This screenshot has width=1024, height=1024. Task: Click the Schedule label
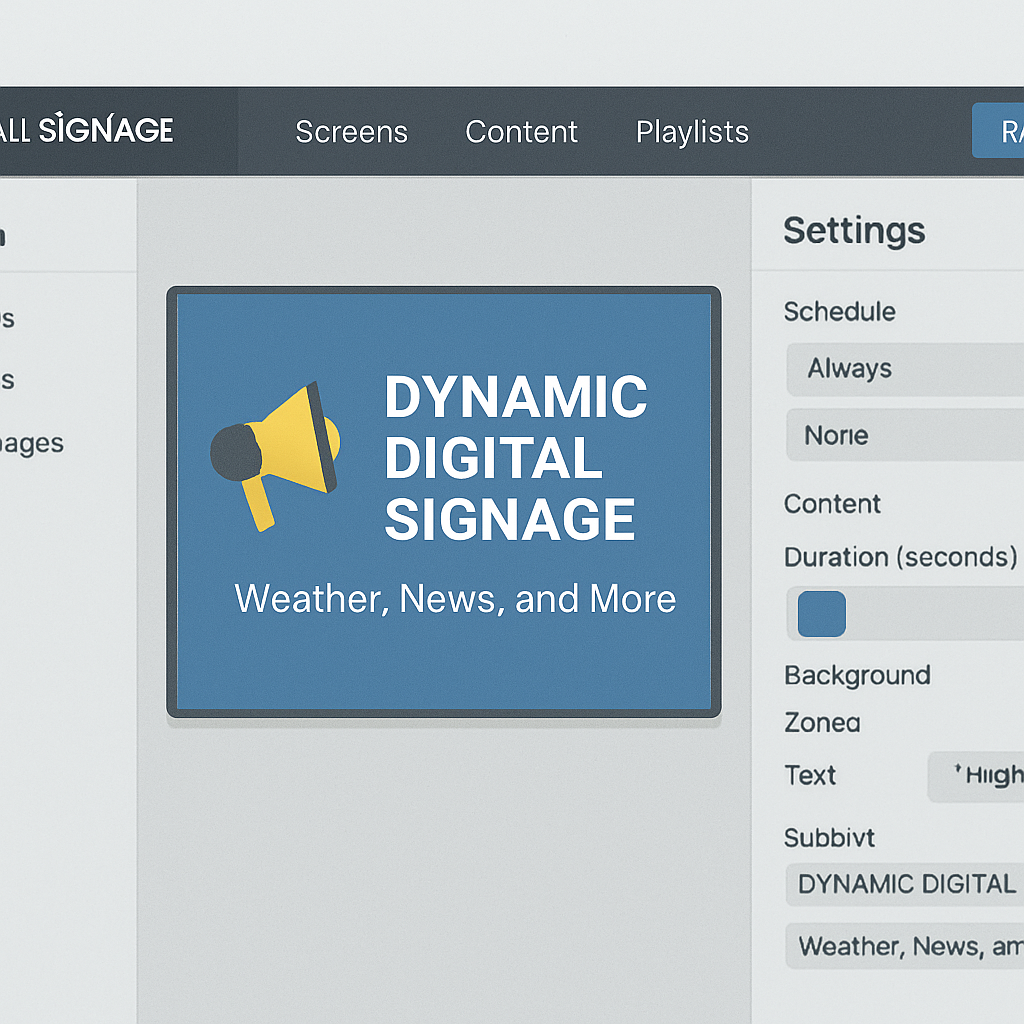click(x=839, y=312)
